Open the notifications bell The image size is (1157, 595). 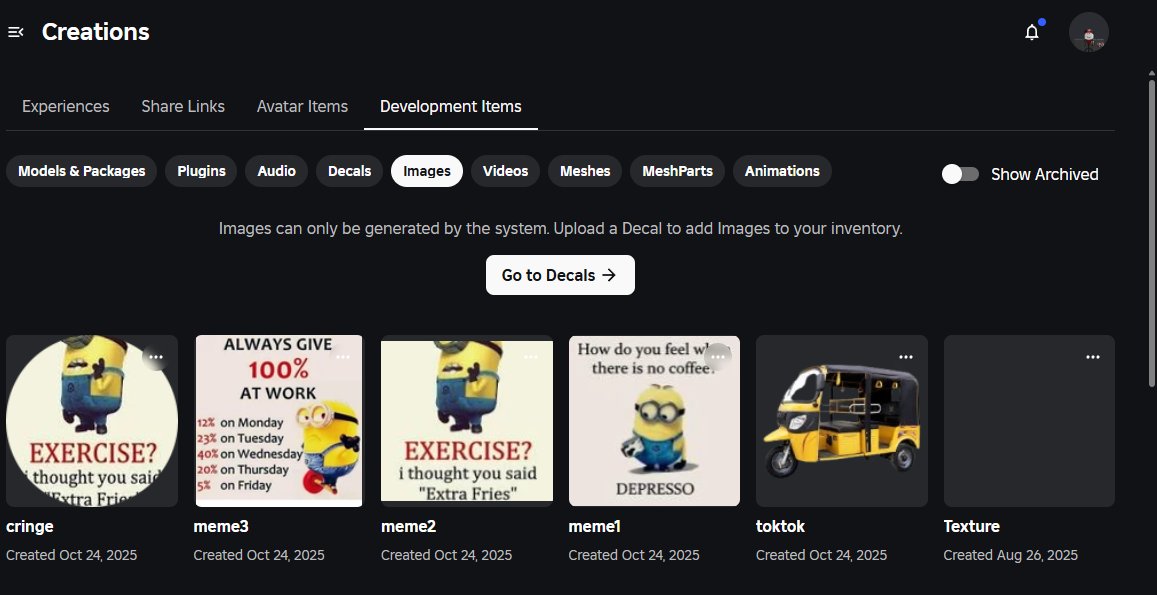(1032, 32)
